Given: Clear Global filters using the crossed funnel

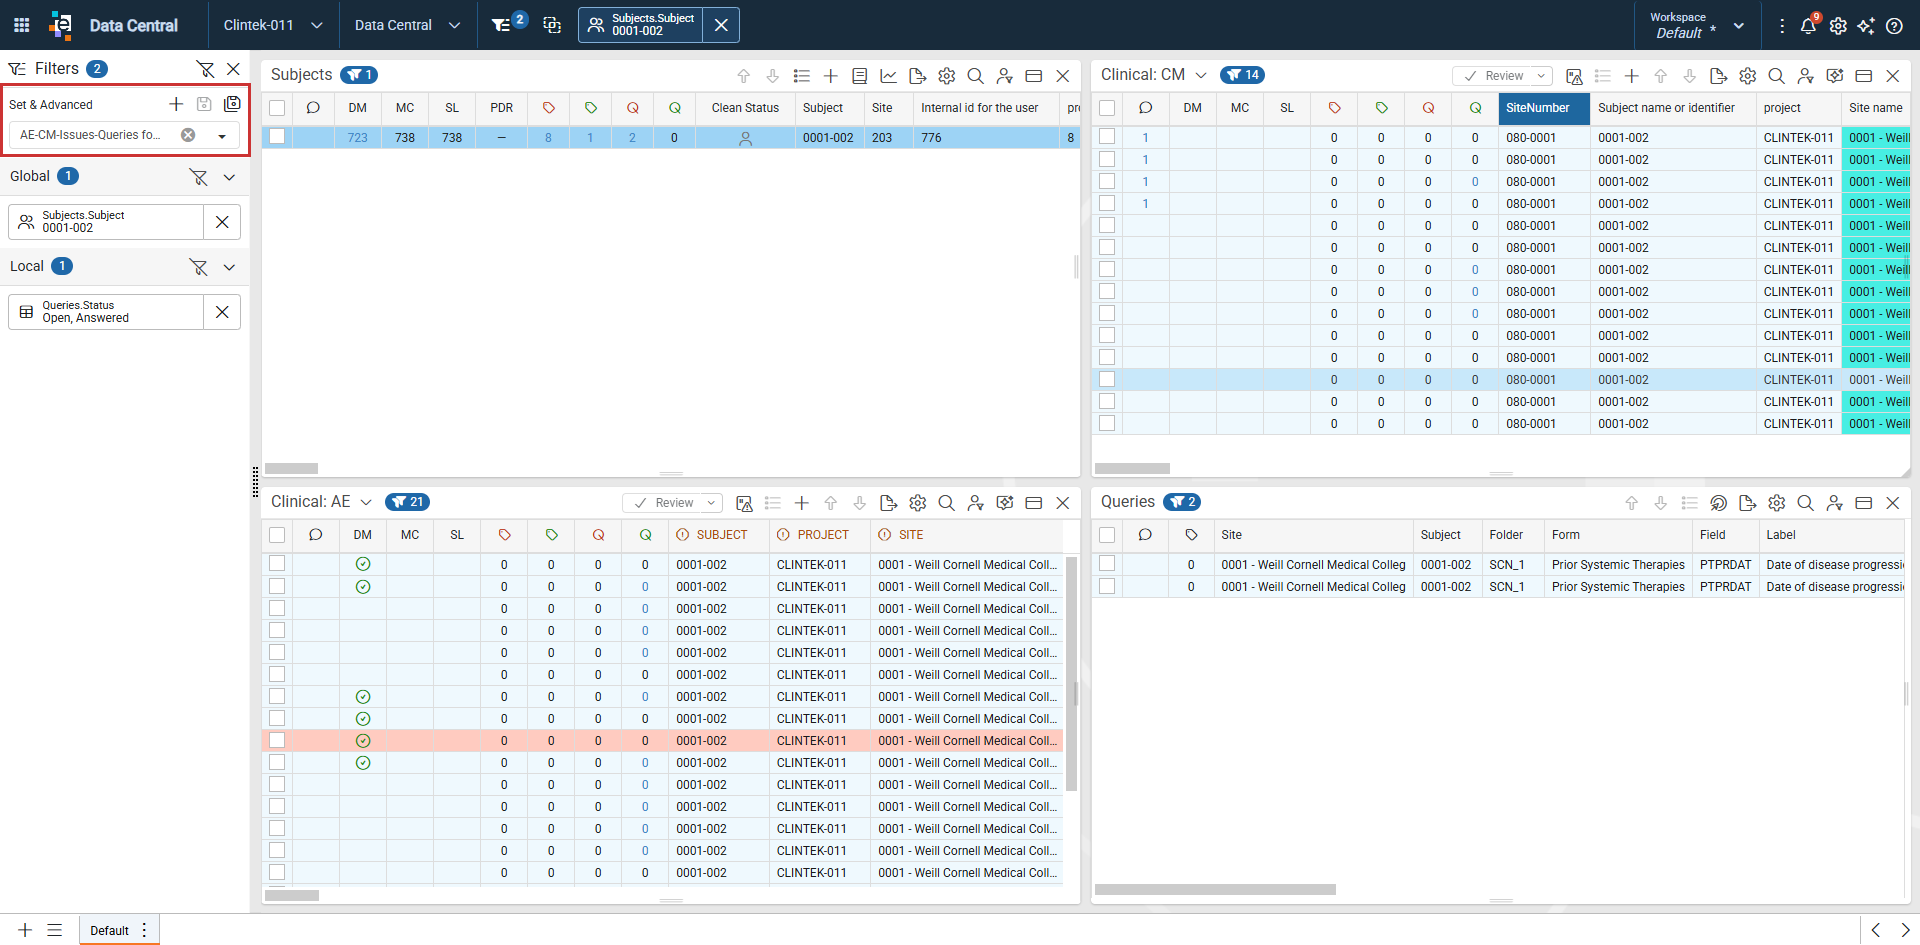Looking at the screenshot, I should coord(199,177).
